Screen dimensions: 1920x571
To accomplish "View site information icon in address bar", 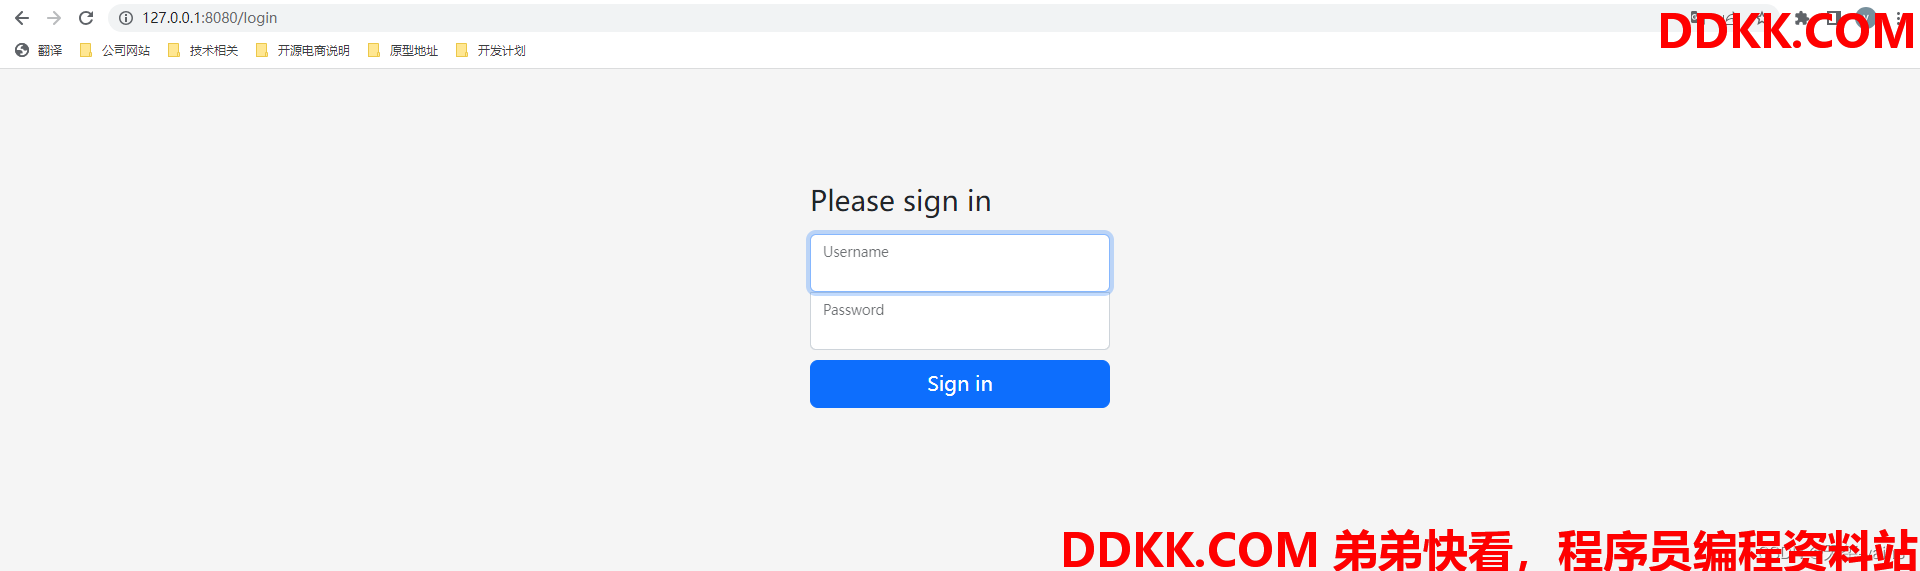I will pos(126,18).
